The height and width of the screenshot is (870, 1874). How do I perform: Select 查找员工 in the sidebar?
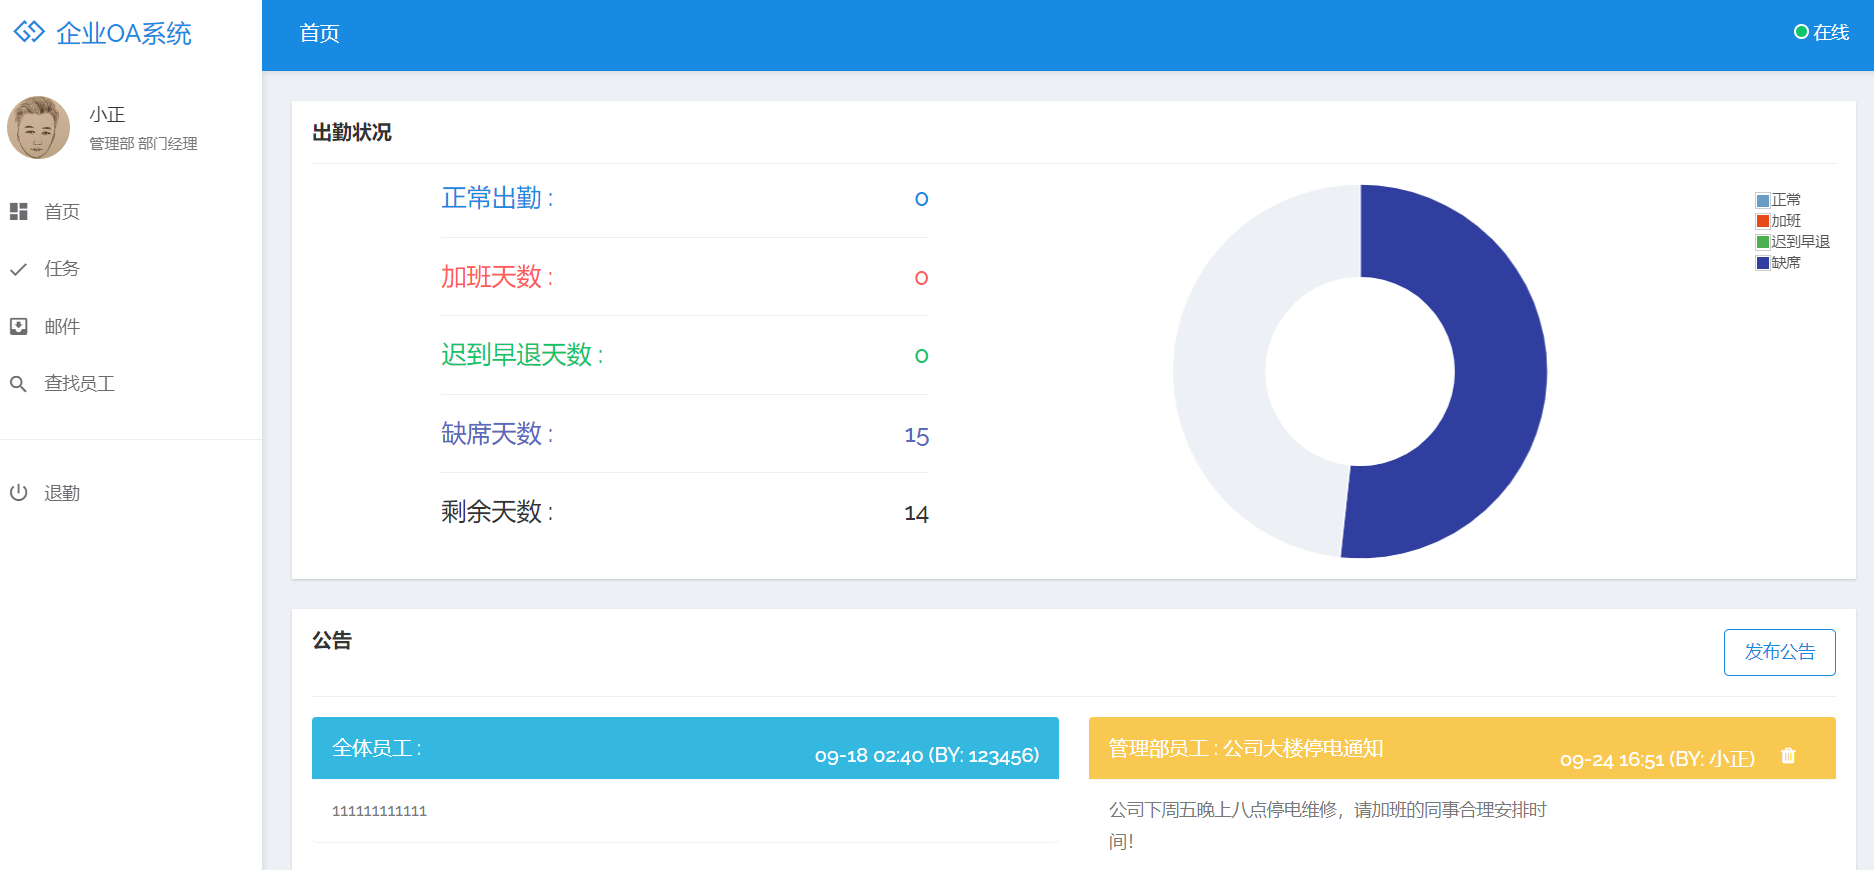click(131, 384)
